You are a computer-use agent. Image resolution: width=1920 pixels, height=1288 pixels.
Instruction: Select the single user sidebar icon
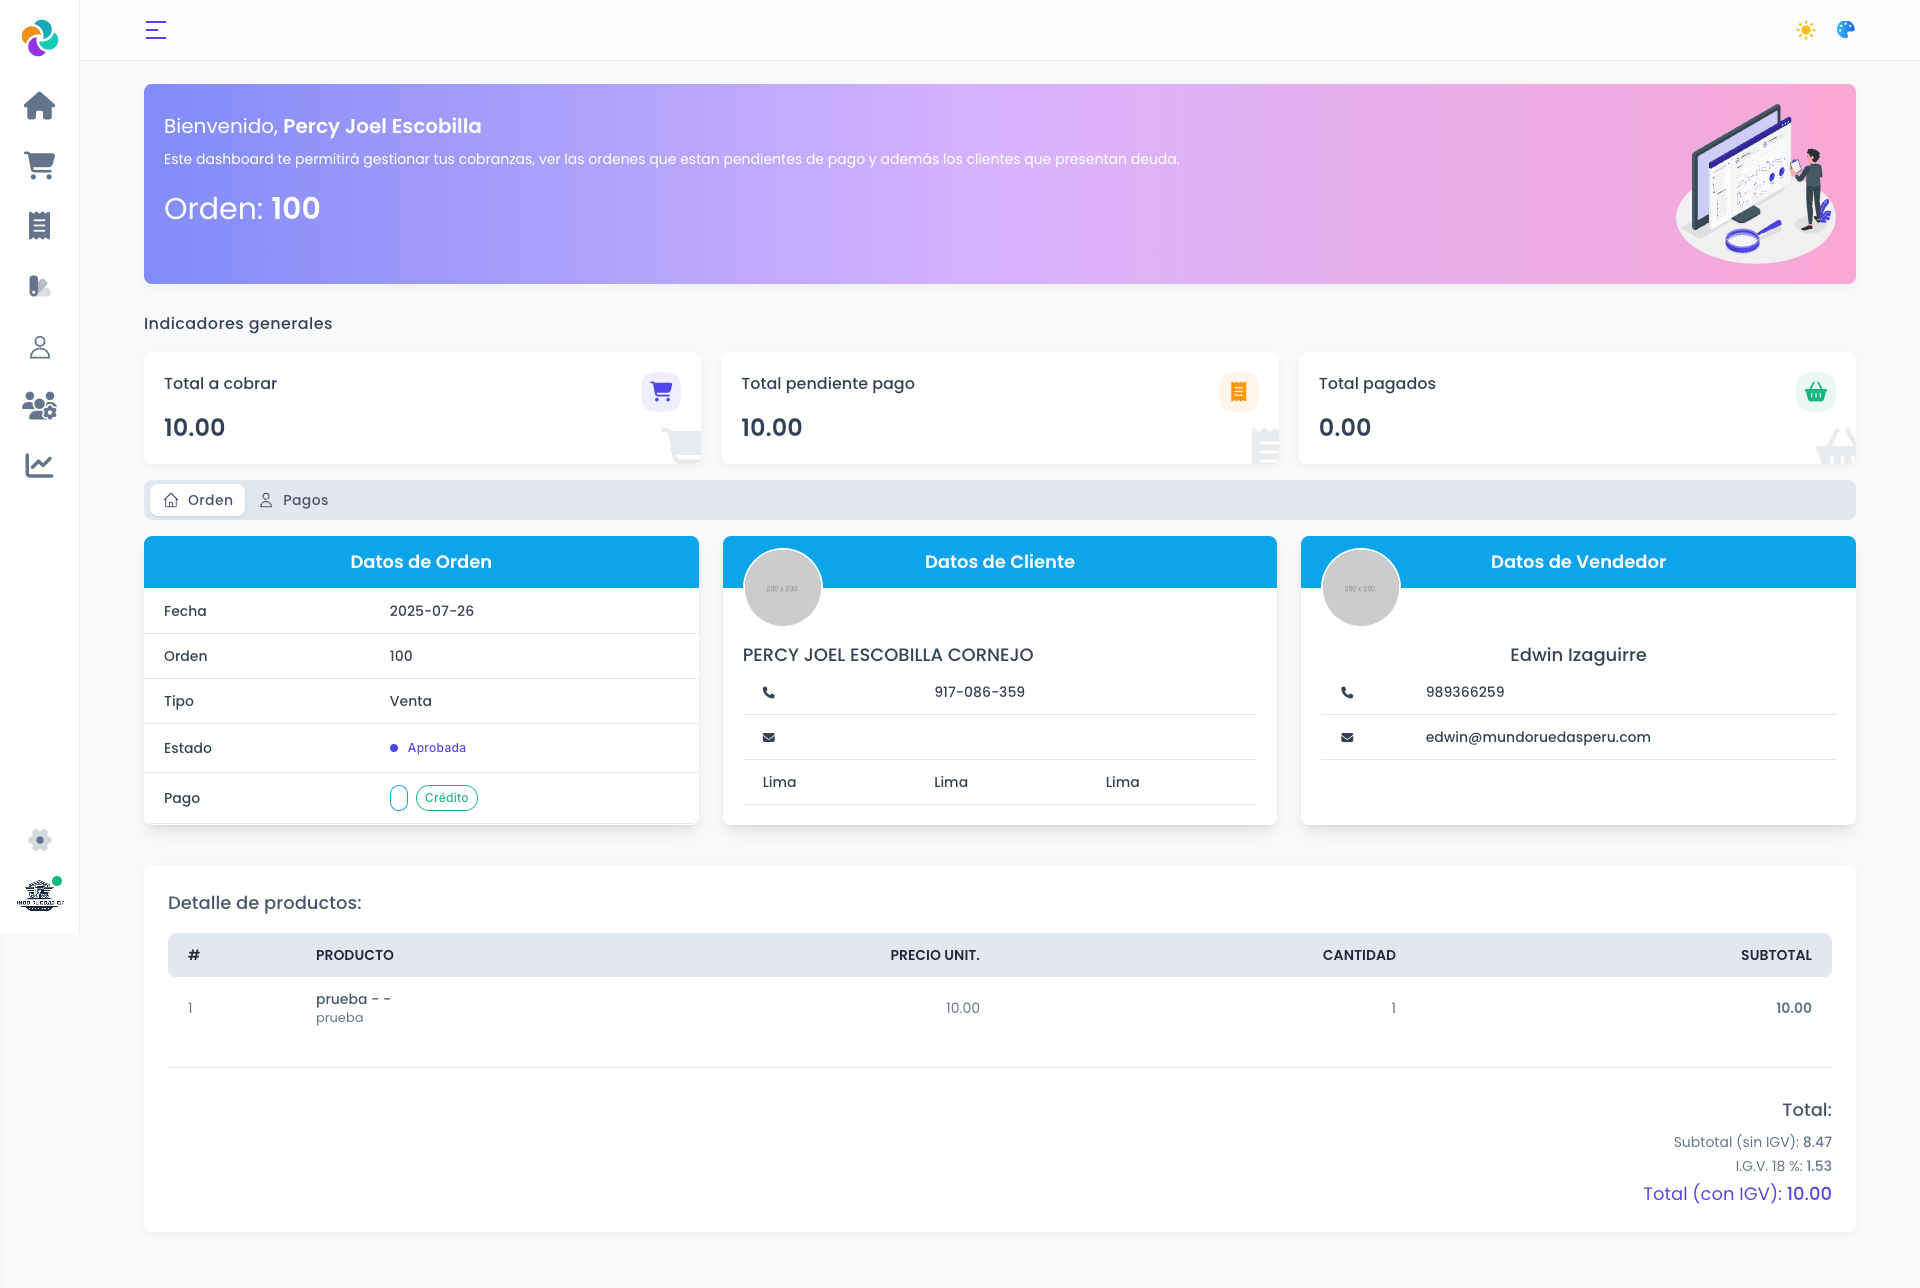[x=39, y=347]
